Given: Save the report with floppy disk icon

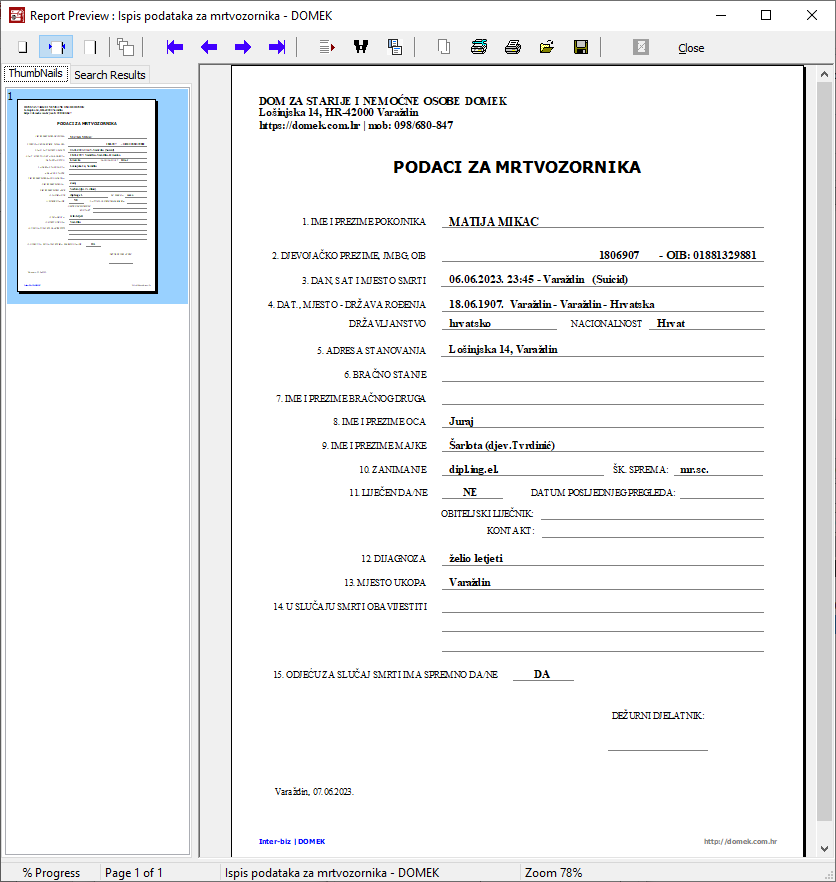Looking at the screenshot, I should click(581, 47).
